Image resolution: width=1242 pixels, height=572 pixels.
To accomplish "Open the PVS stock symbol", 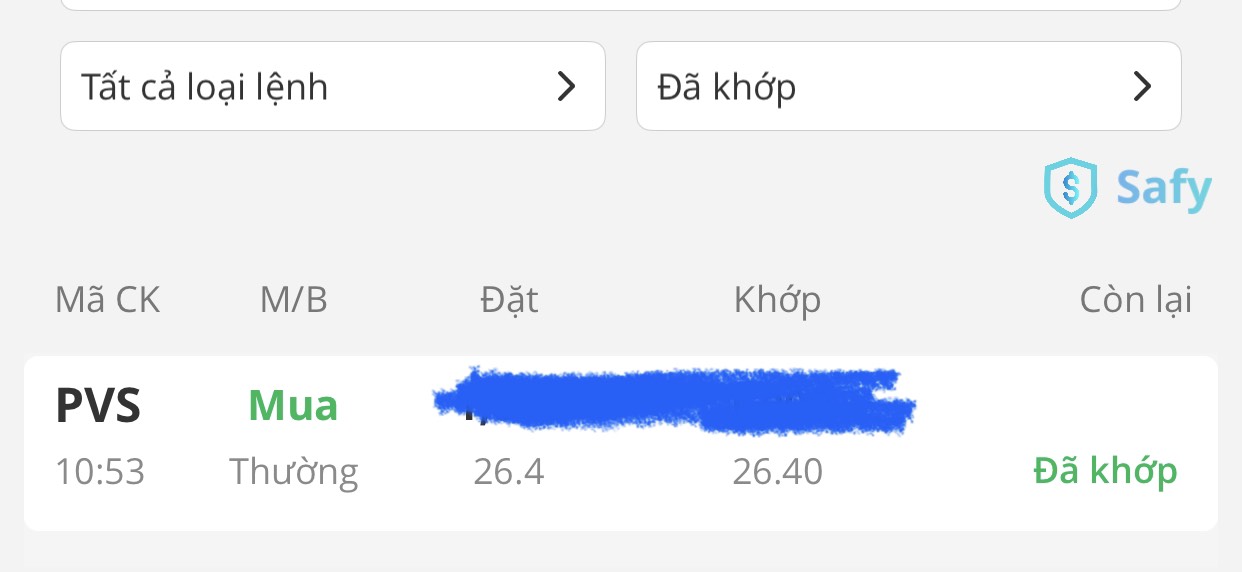I will click(98, 406).
